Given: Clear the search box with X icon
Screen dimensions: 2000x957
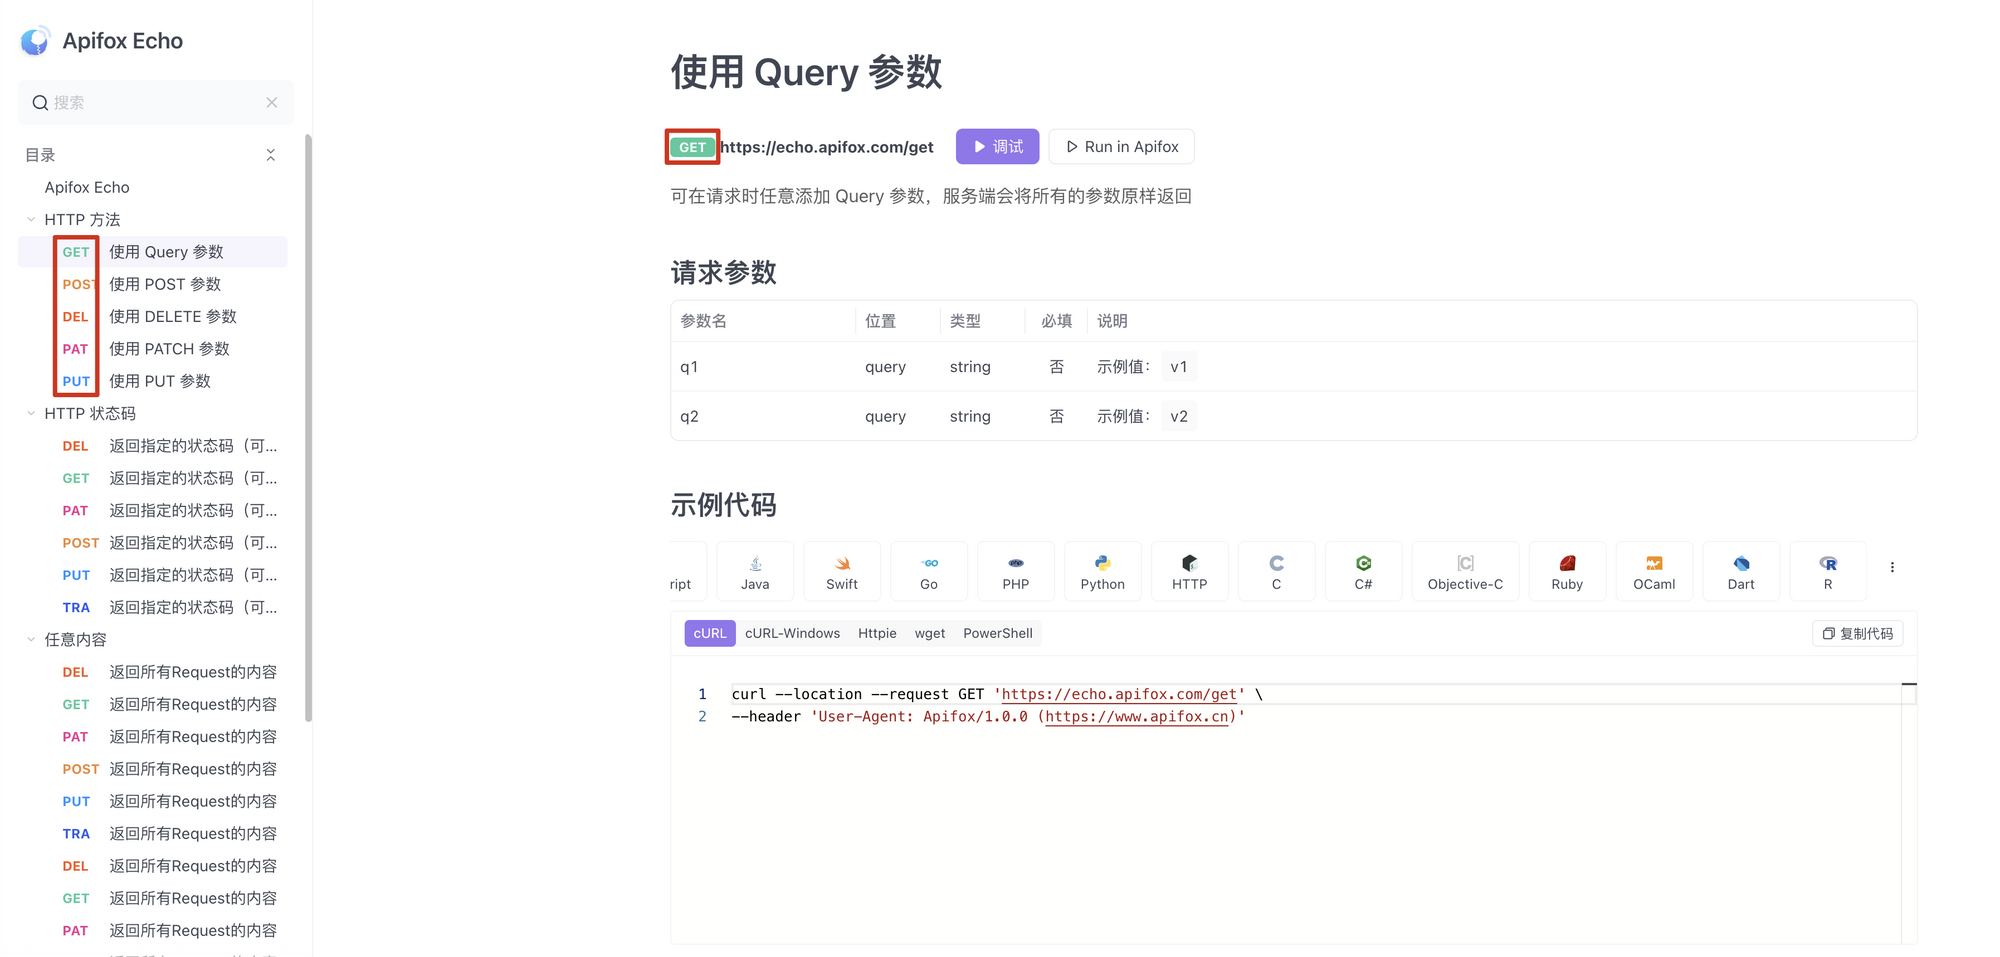Looking at the screenshot, I should [272, 103].
